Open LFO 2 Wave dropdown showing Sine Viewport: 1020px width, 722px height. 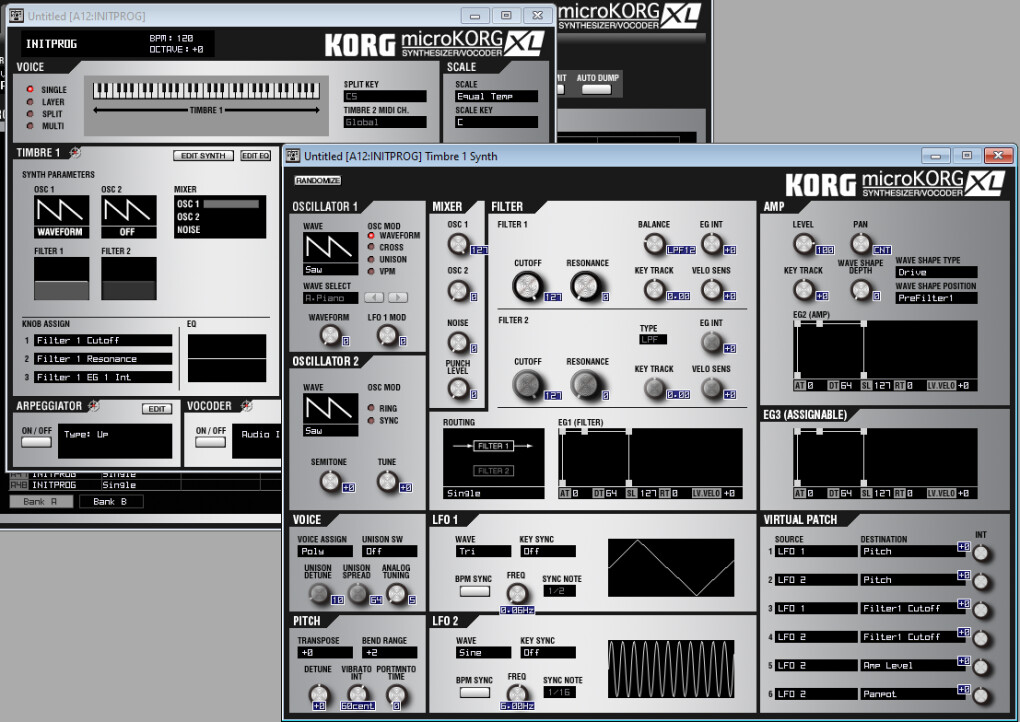483,652
